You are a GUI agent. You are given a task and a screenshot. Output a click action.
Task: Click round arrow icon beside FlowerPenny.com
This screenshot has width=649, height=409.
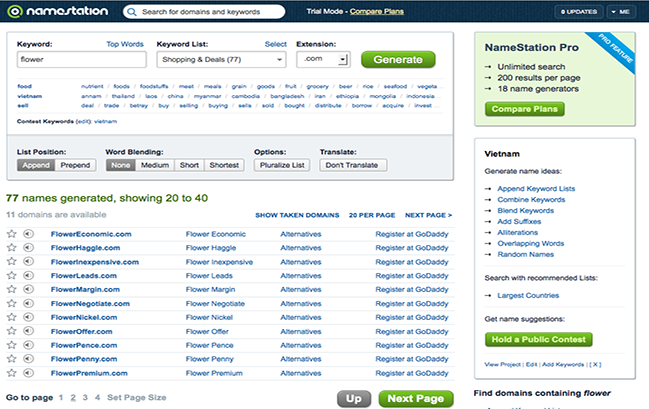coord(28,358)
